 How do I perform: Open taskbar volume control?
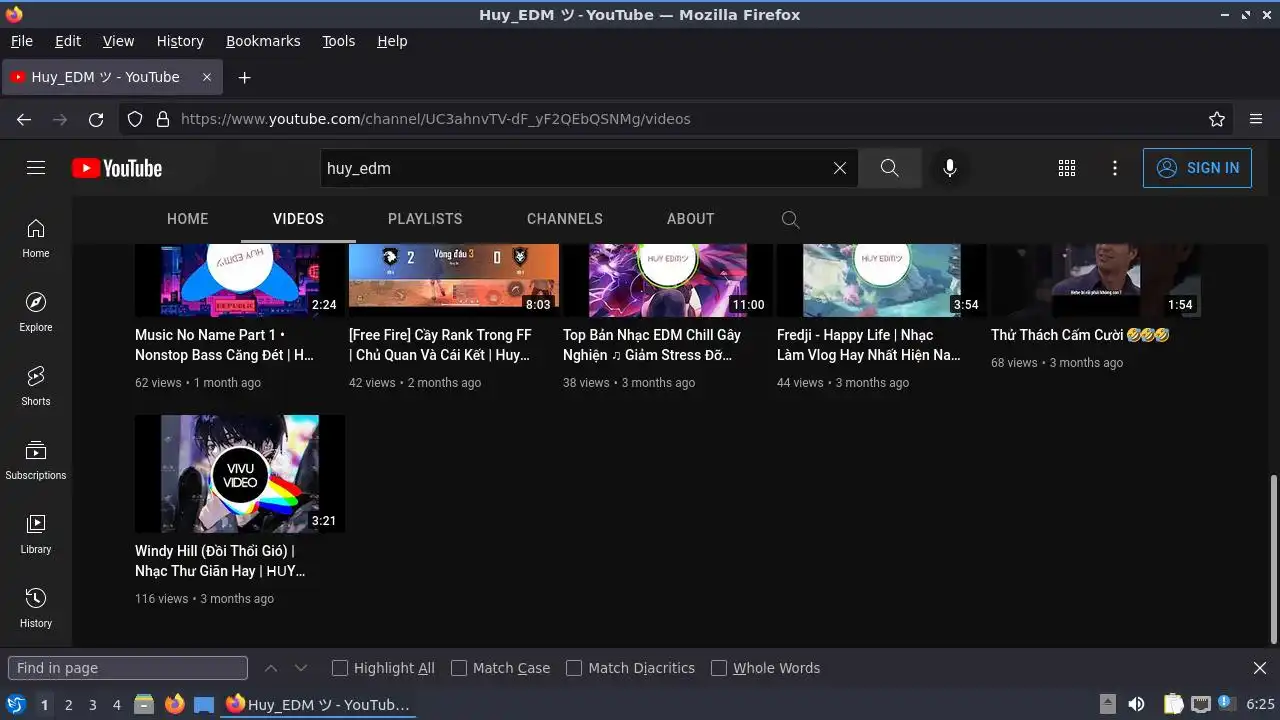click(x=1136, y=705)
